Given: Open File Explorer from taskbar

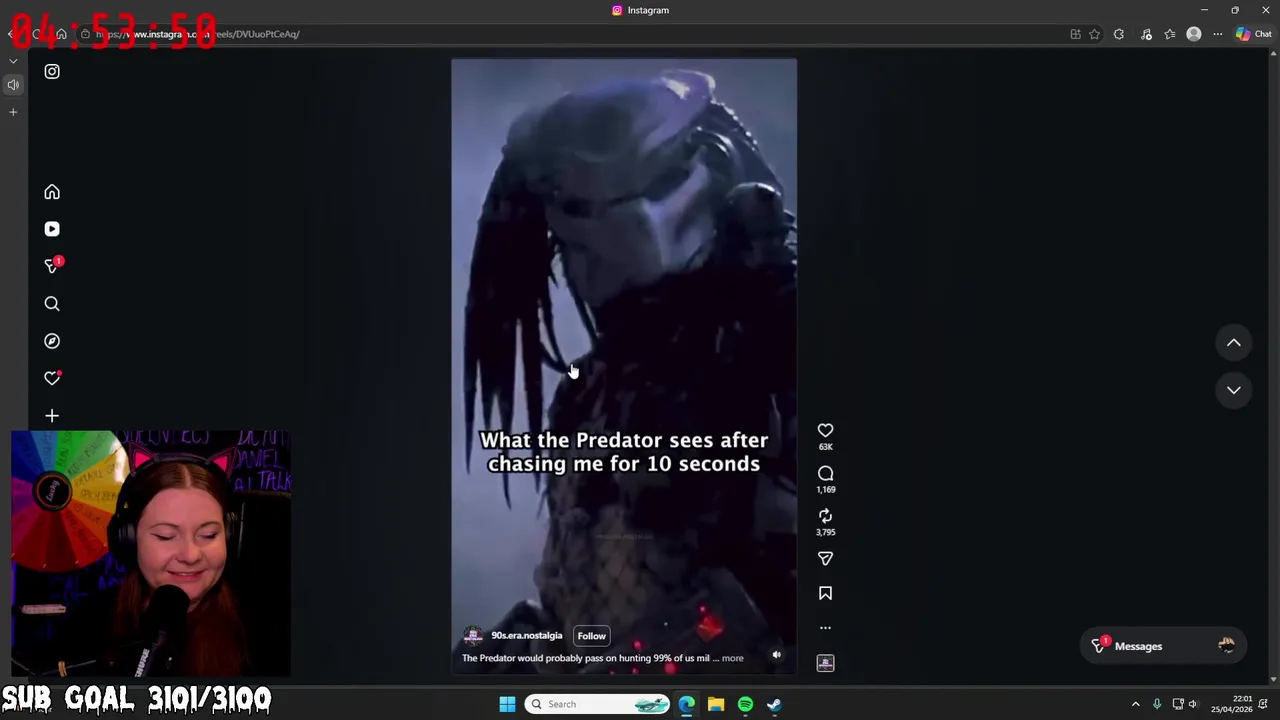Looking at the screenshot, I should 716,704.
